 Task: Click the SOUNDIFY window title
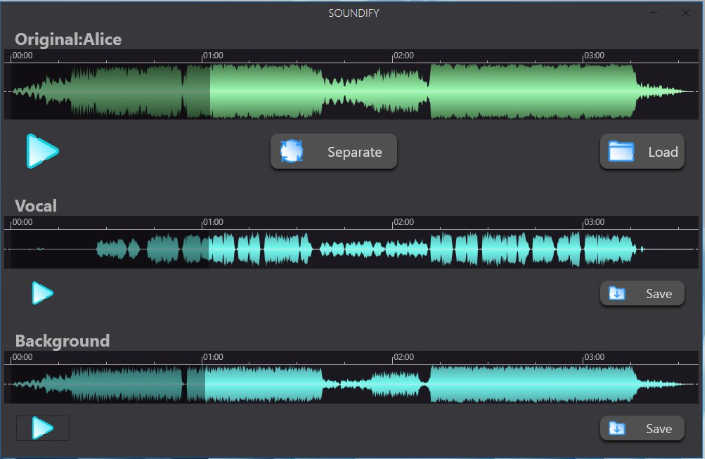tap(354, 13)
